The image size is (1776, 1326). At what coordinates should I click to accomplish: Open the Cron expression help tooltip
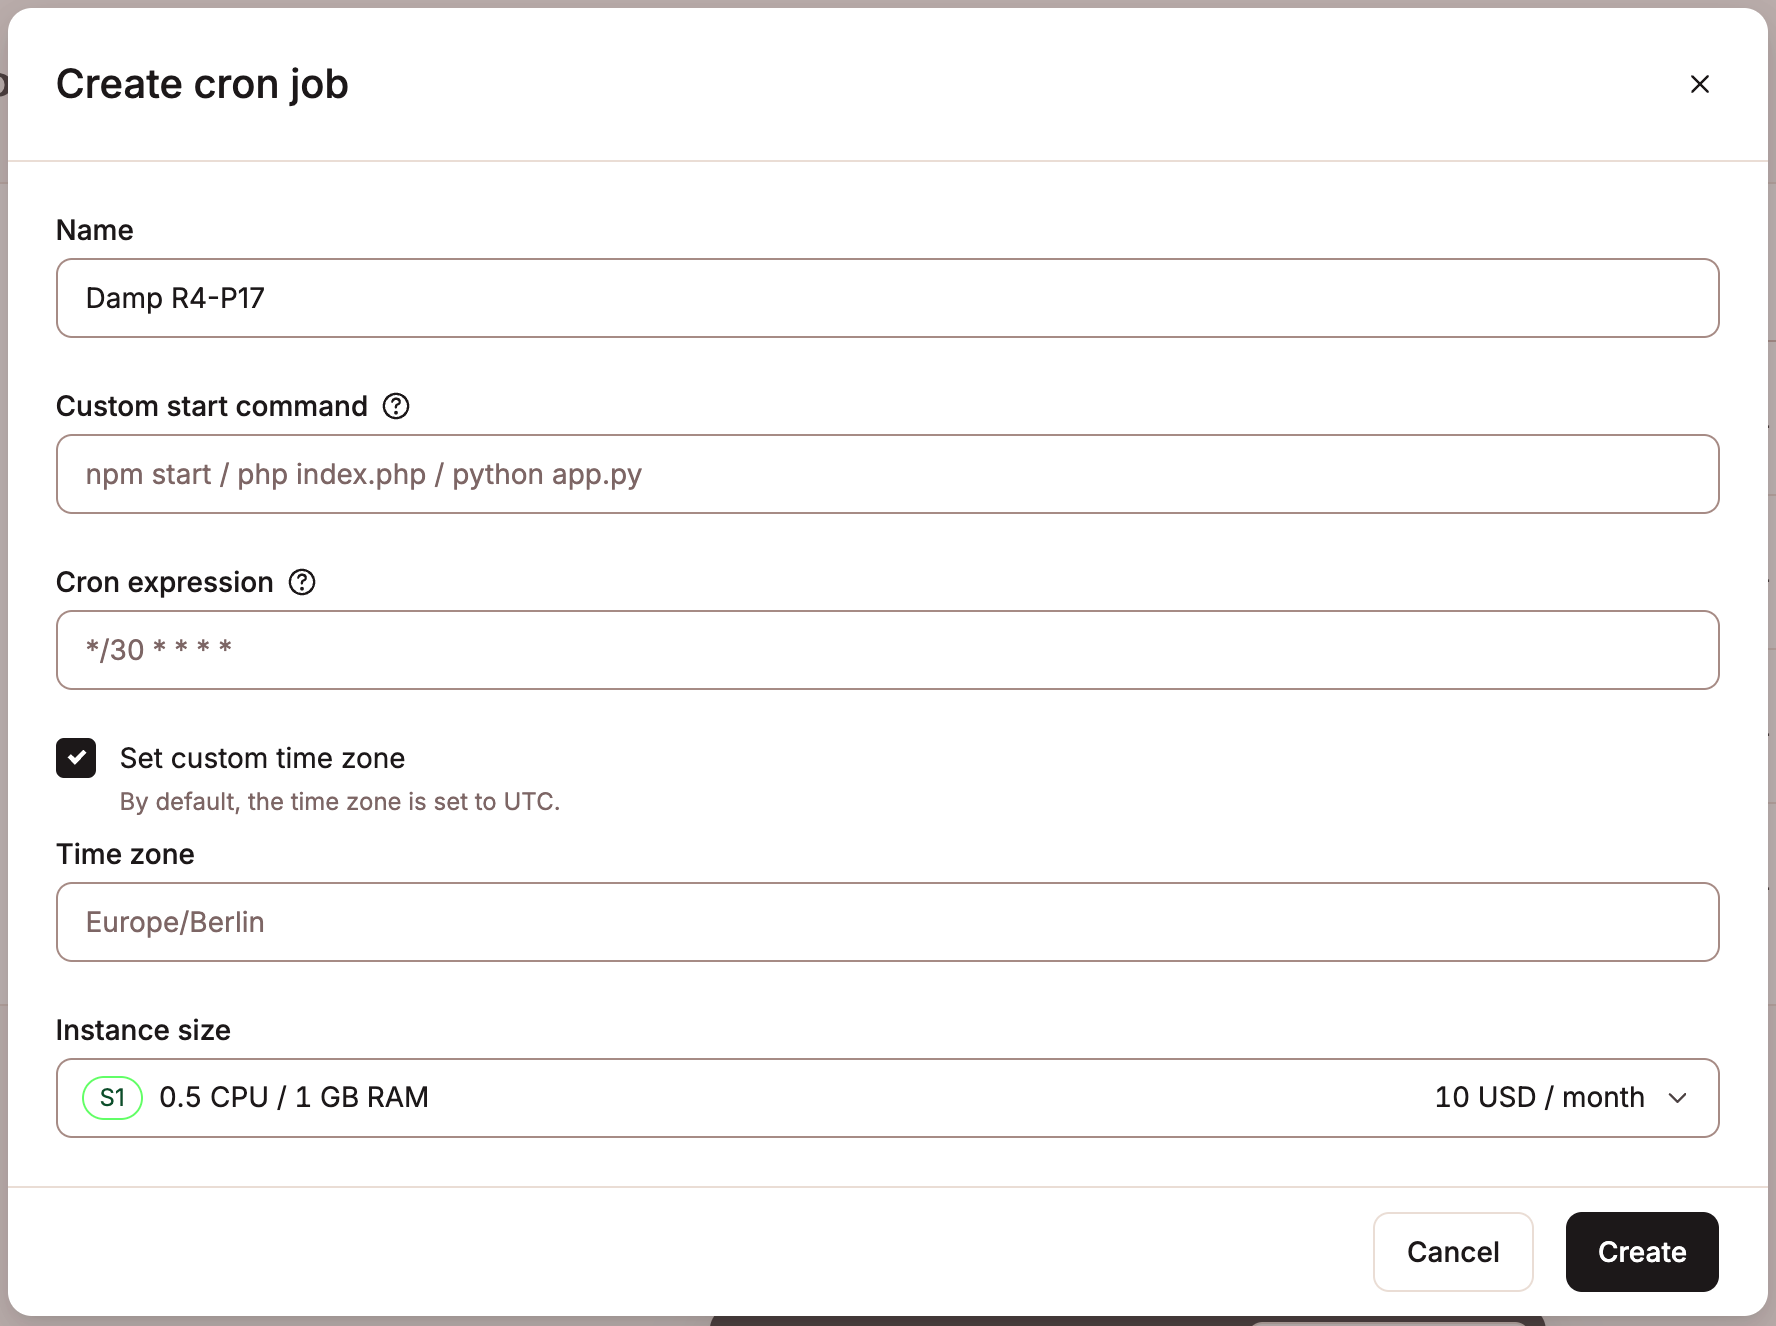pyautogui.click(x=301, y=582)
